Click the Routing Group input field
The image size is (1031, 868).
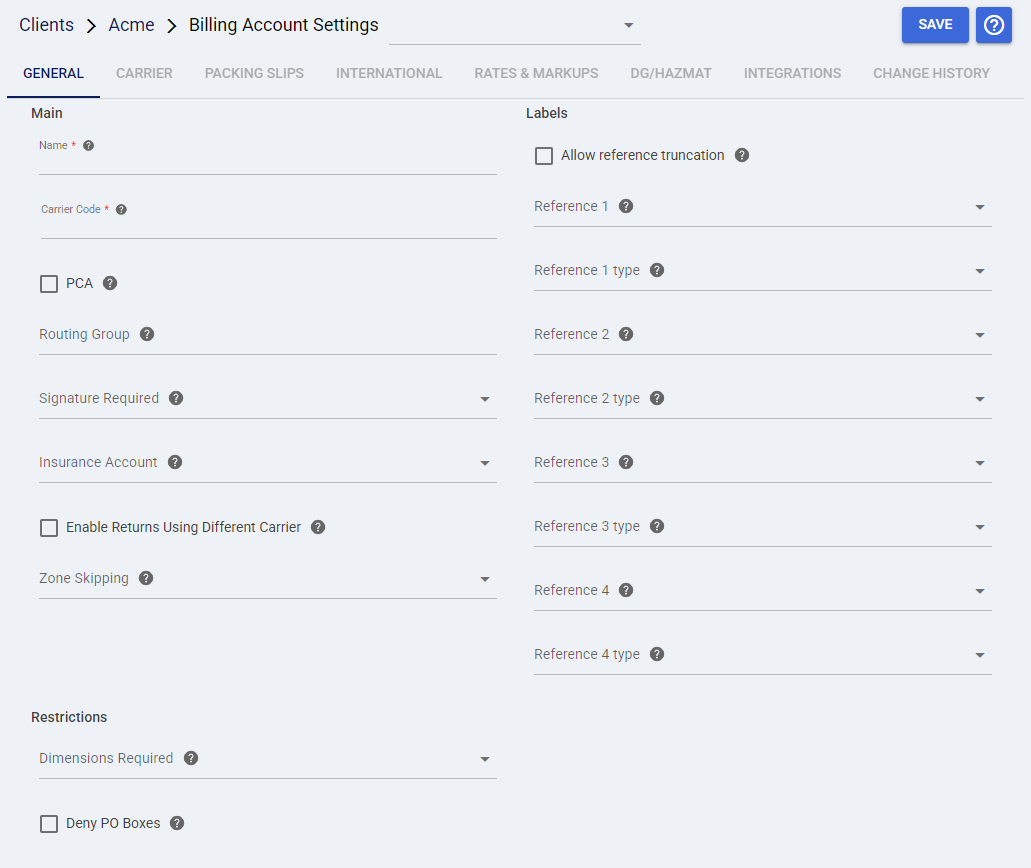pos(268,335)
